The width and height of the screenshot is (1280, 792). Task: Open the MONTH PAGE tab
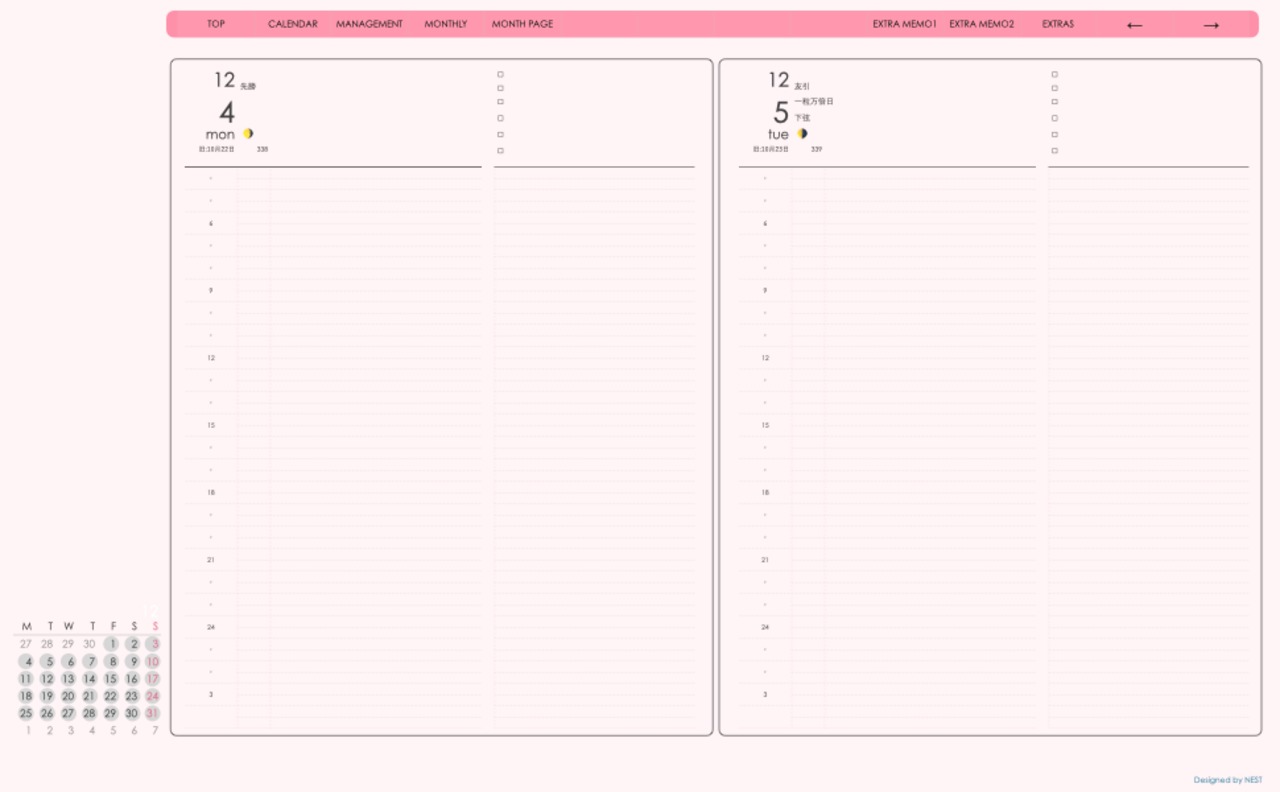click(x=522, y=24)
